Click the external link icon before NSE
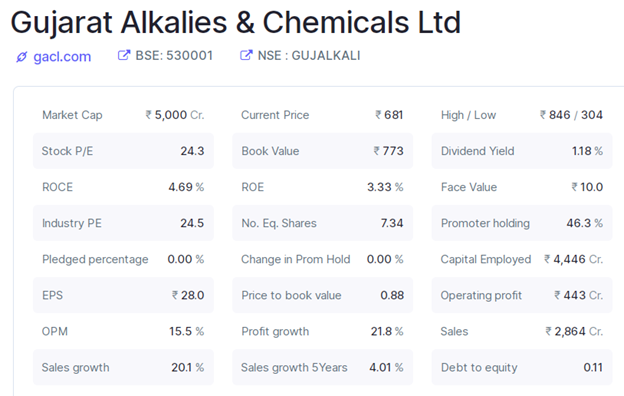This screenshot has height=396, width=624. click(x=246, y=55)
